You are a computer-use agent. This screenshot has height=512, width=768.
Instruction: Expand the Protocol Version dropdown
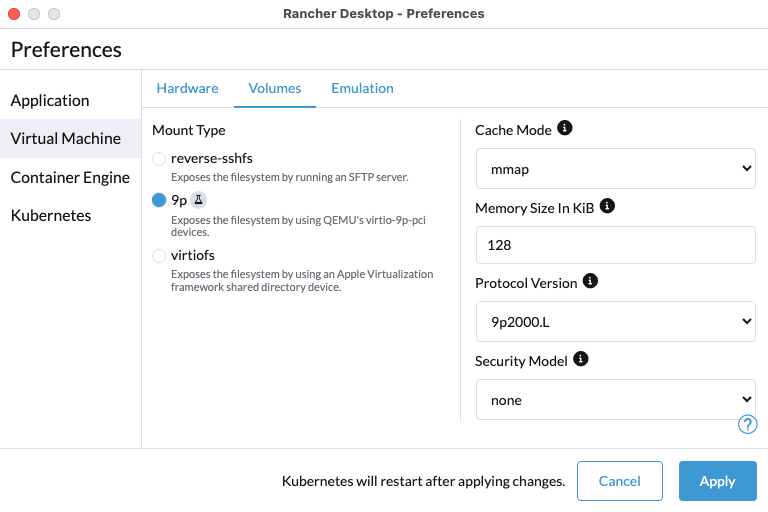615,322
